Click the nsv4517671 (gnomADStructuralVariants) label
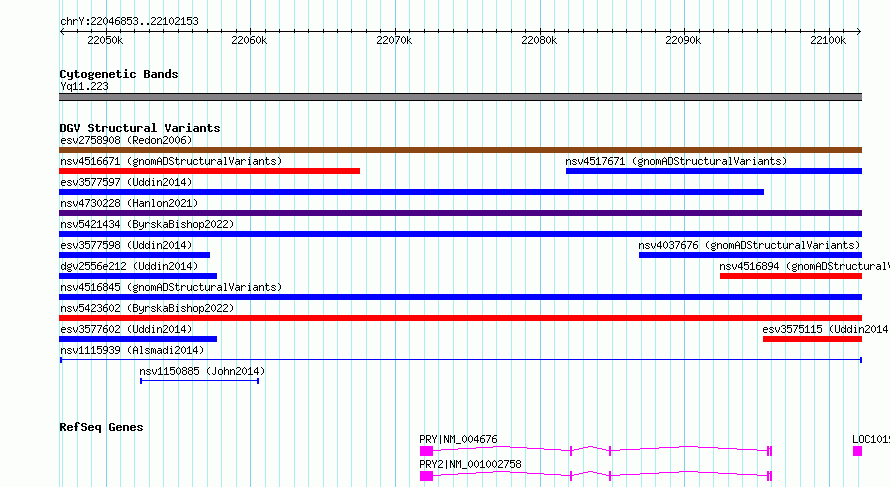Screen dimensions: 890x487 676,161
